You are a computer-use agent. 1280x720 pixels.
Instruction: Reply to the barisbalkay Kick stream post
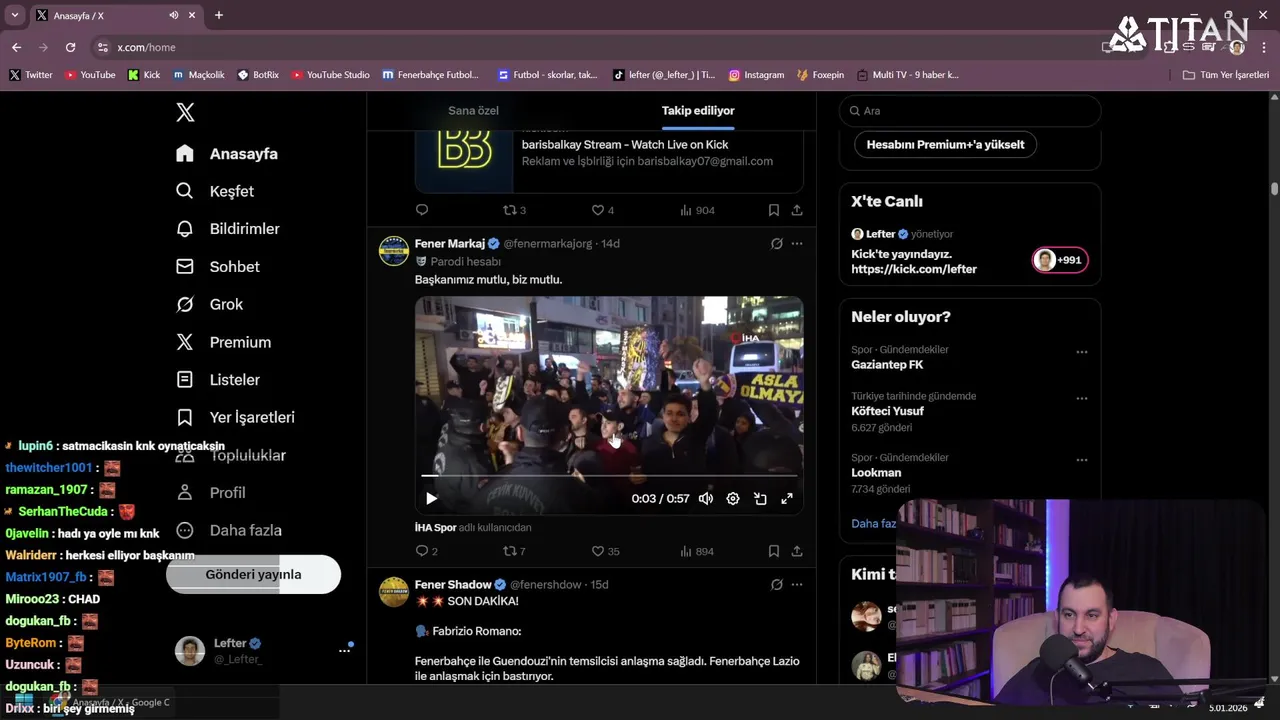tap(422, 210)
